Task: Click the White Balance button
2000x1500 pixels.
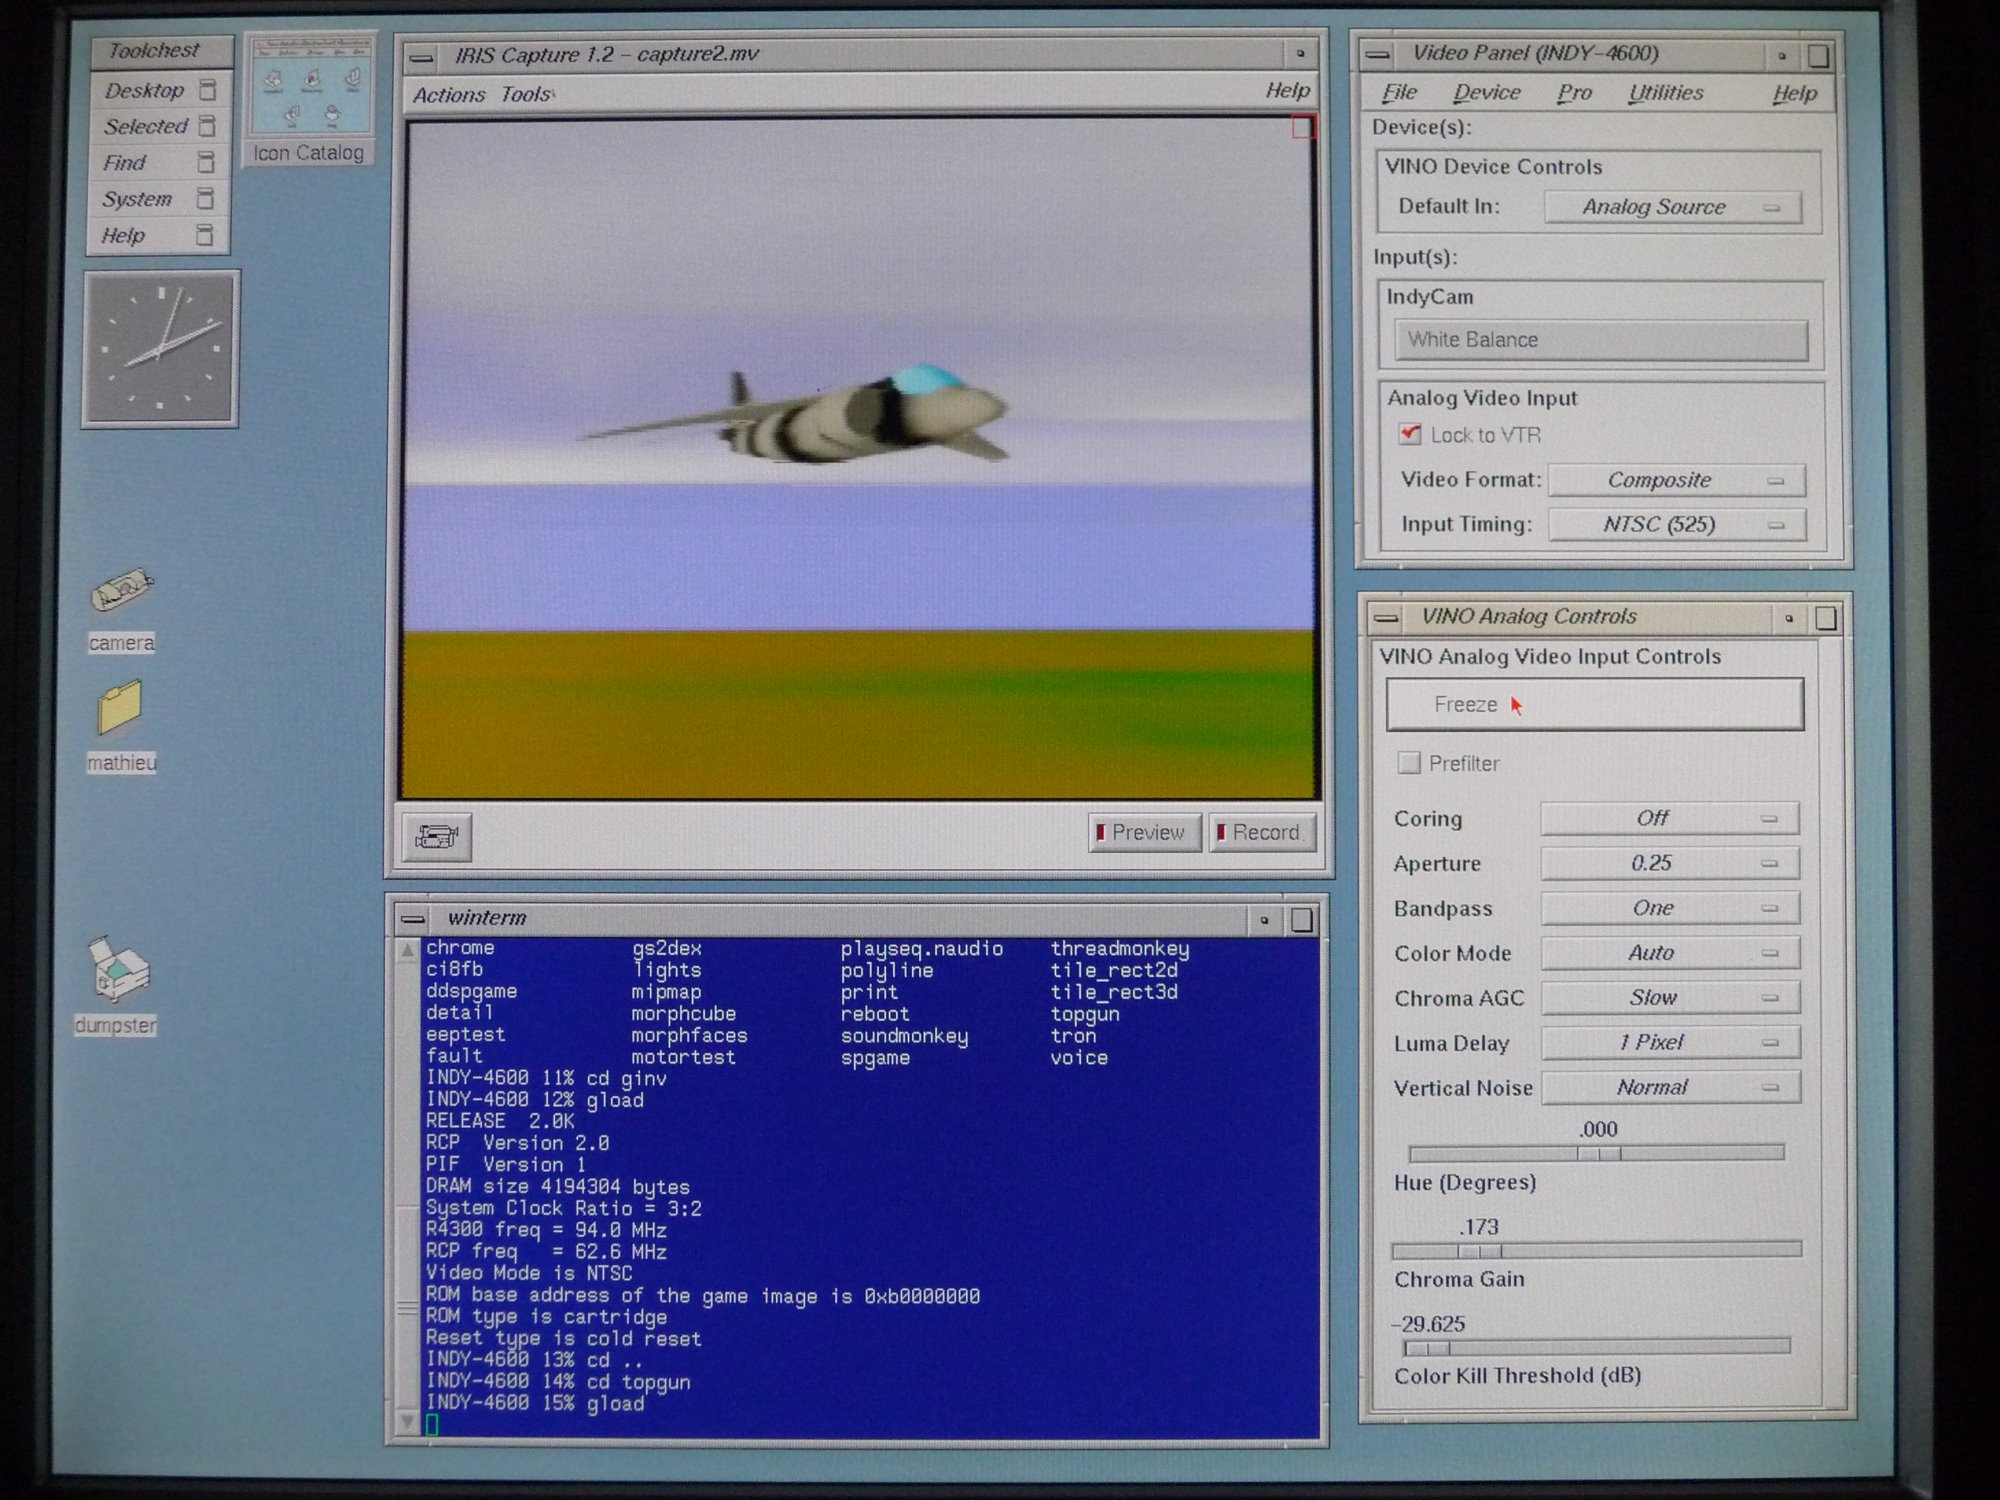Action: point(1601,340)
